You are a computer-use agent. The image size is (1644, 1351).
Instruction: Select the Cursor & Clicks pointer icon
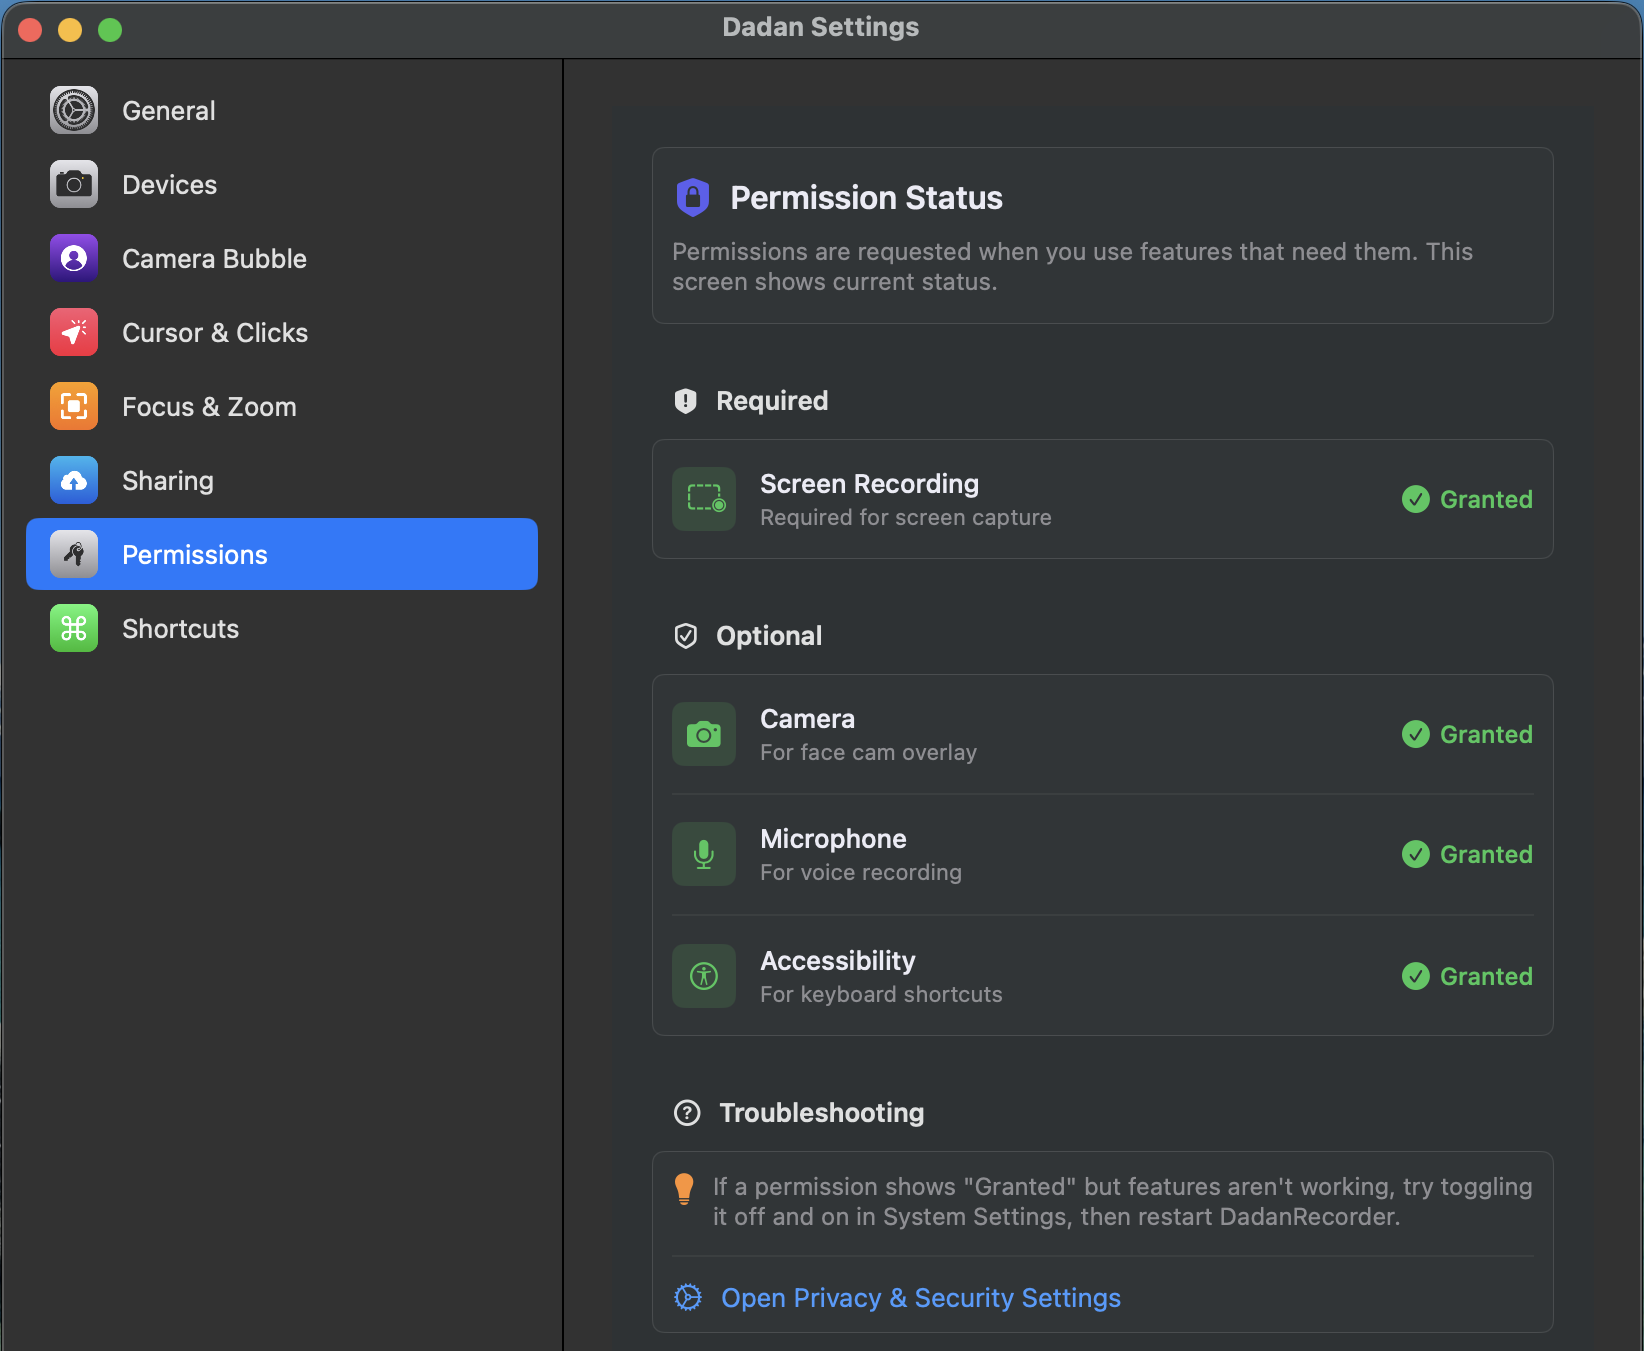point(73,332)
